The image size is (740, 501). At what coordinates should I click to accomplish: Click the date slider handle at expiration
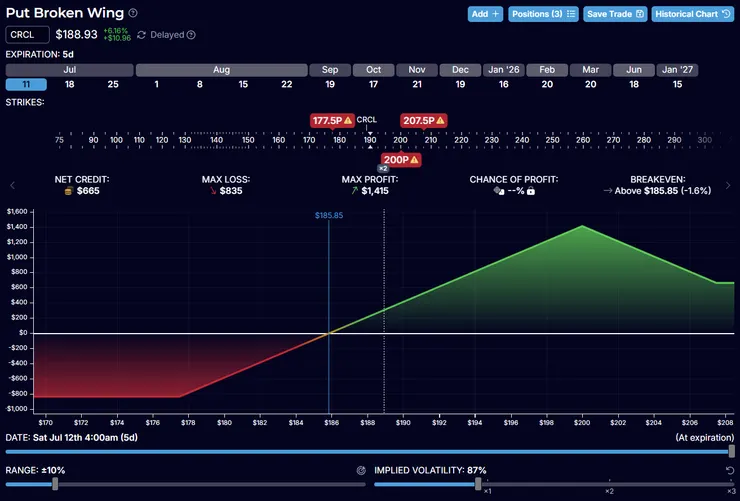click(x=732, y=451)
